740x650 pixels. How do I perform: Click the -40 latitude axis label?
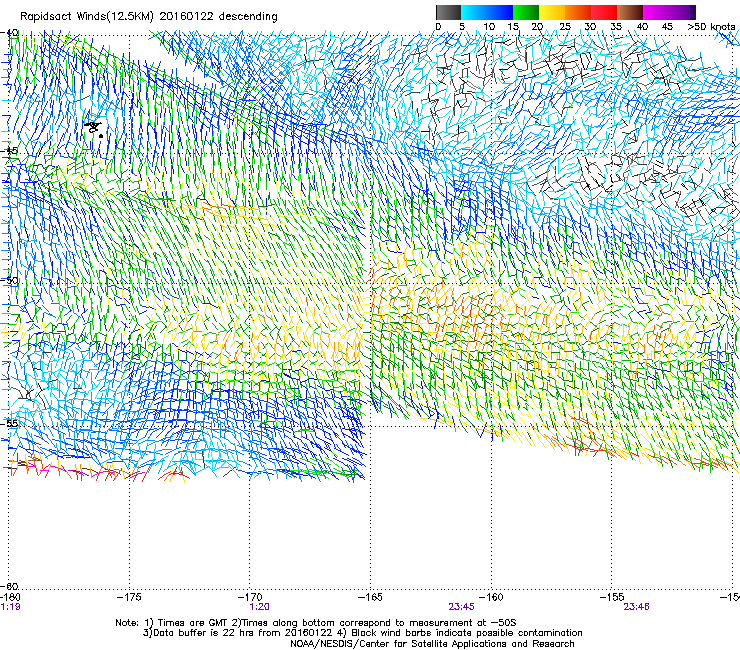tap(9, 33)
